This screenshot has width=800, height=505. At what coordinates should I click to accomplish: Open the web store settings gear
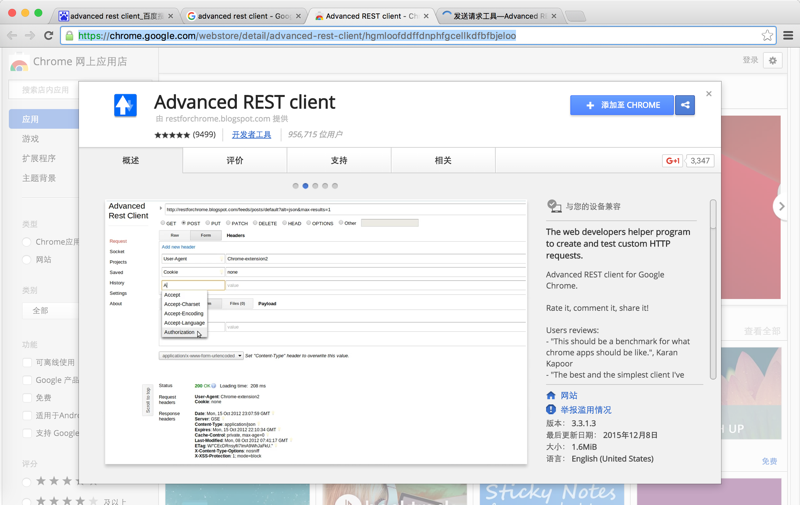(x=772, y=61)
